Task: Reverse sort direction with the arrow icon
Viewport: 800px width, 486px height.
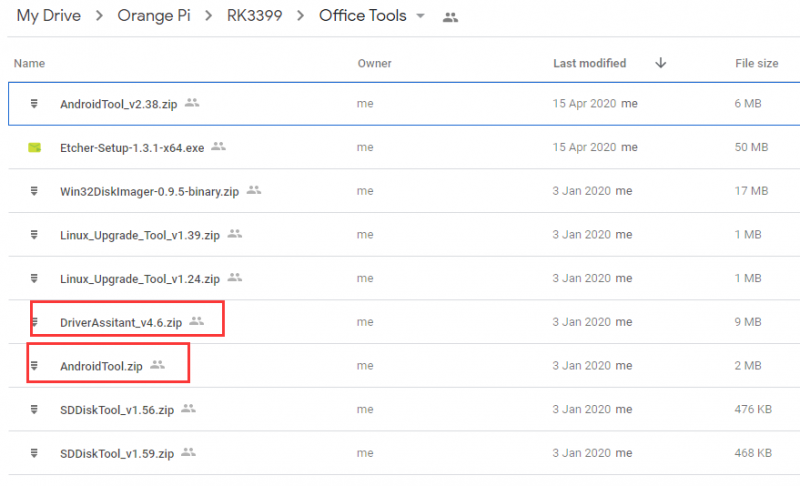Action: click(661, 63)
